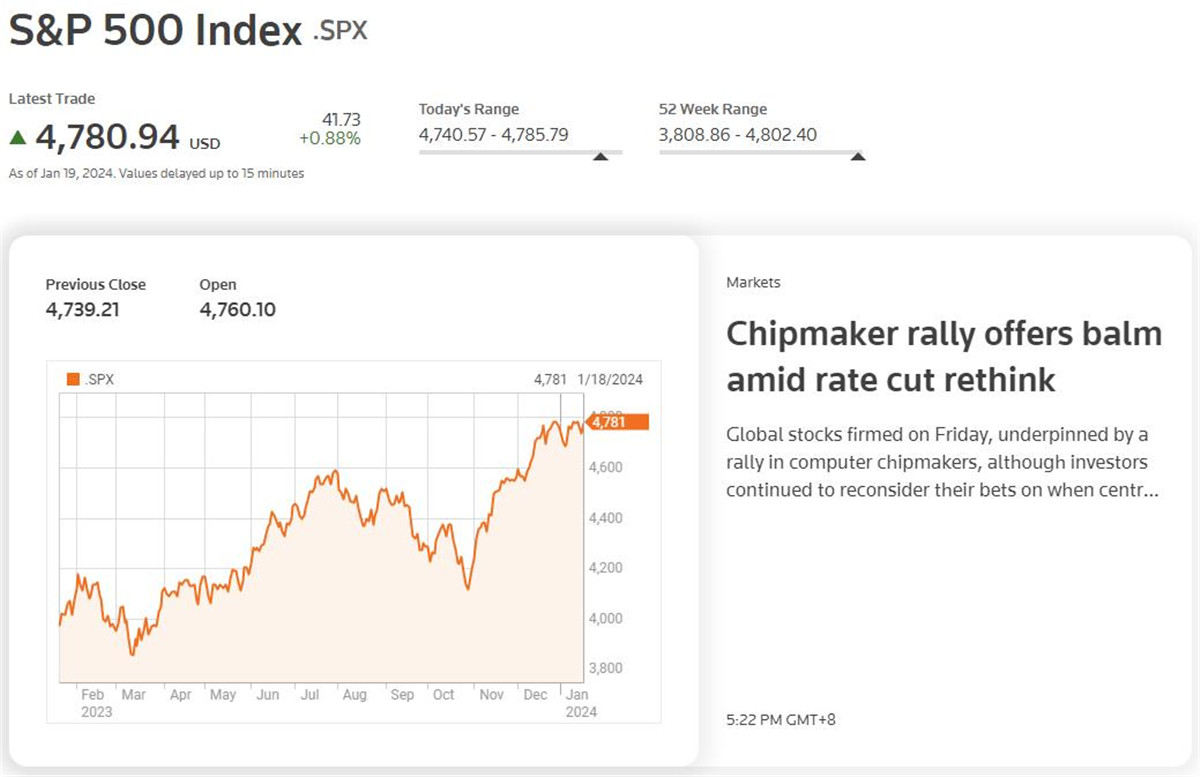Open the Chipmaker rally headline article
1200x777 pixels.
pos(943,356)
